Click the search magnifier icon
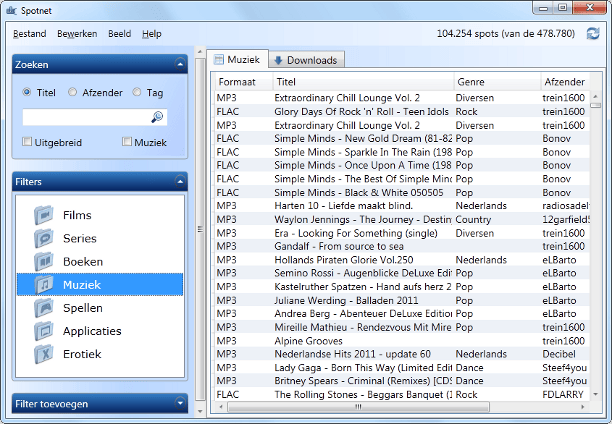Image resolution: width=612 pixels, height=424 pixels. (157, 117)
